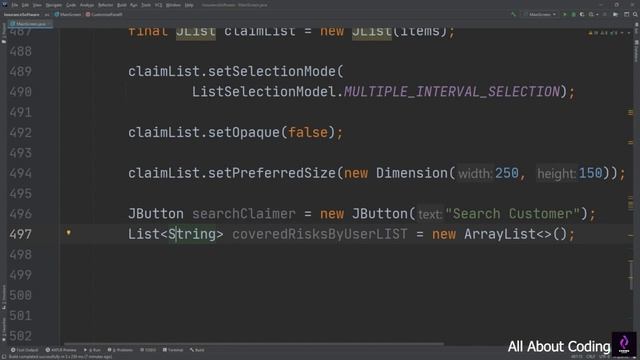Image resolution: width=640 pixels, height=360 pixels.
Task: Click the claimList.setOpaque call
Action: 236,133
